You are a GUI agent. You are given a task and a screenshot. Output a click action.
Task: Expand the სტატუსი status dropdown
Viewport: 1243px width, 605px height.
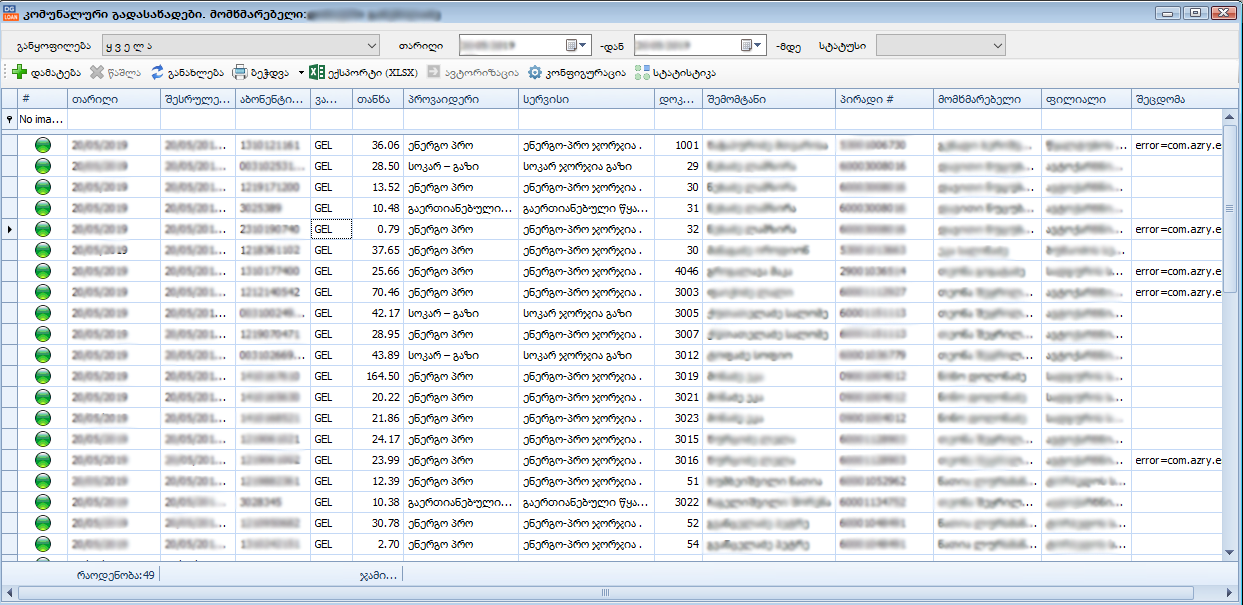[997, 45]
